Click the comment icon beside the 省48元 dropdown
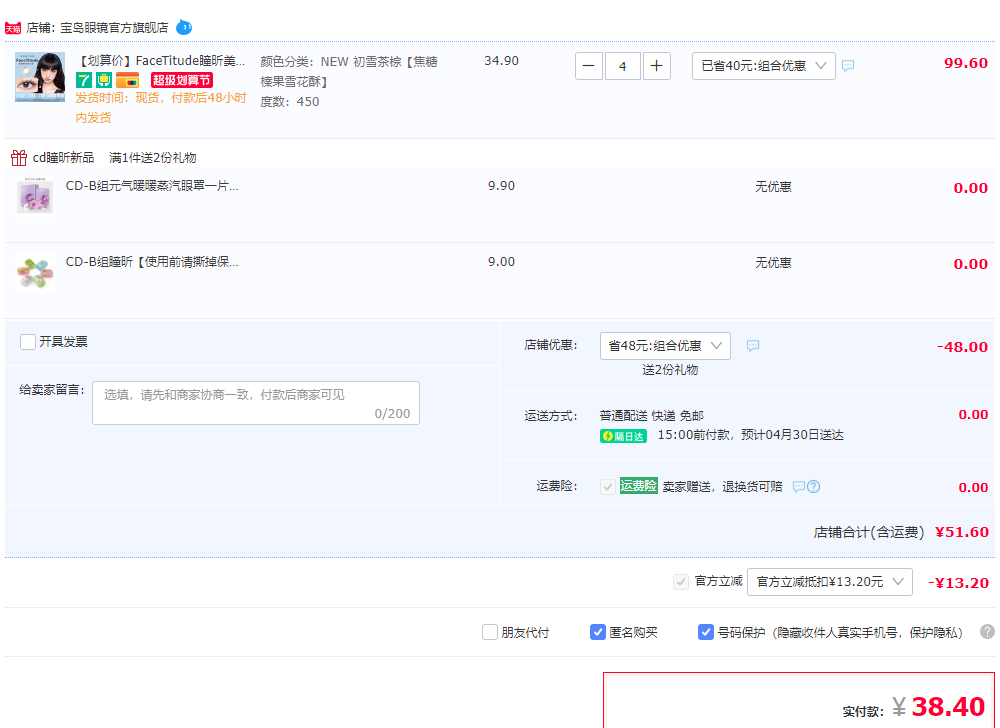 tap(753, 346)
